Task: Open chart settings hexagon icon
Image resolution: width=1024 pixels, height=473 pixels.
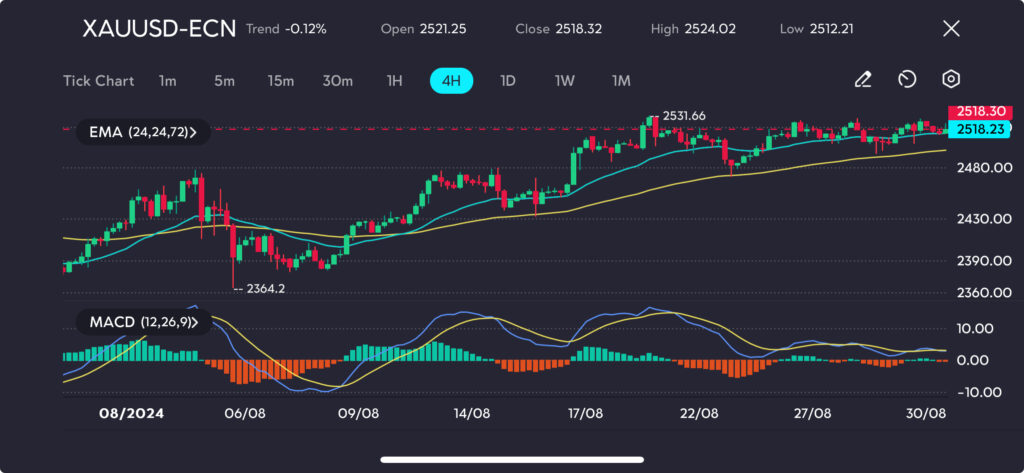Action: click(952, 80)
